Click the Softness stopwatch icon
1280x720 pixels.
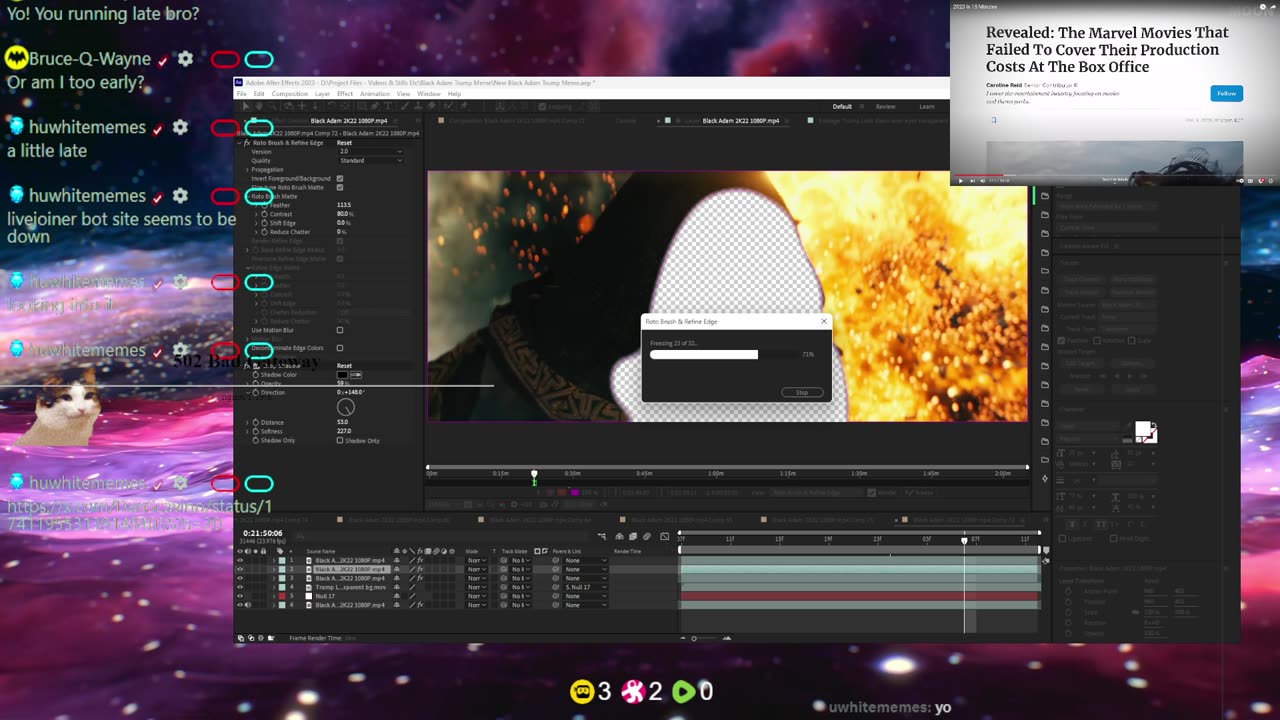pos(256,431)
